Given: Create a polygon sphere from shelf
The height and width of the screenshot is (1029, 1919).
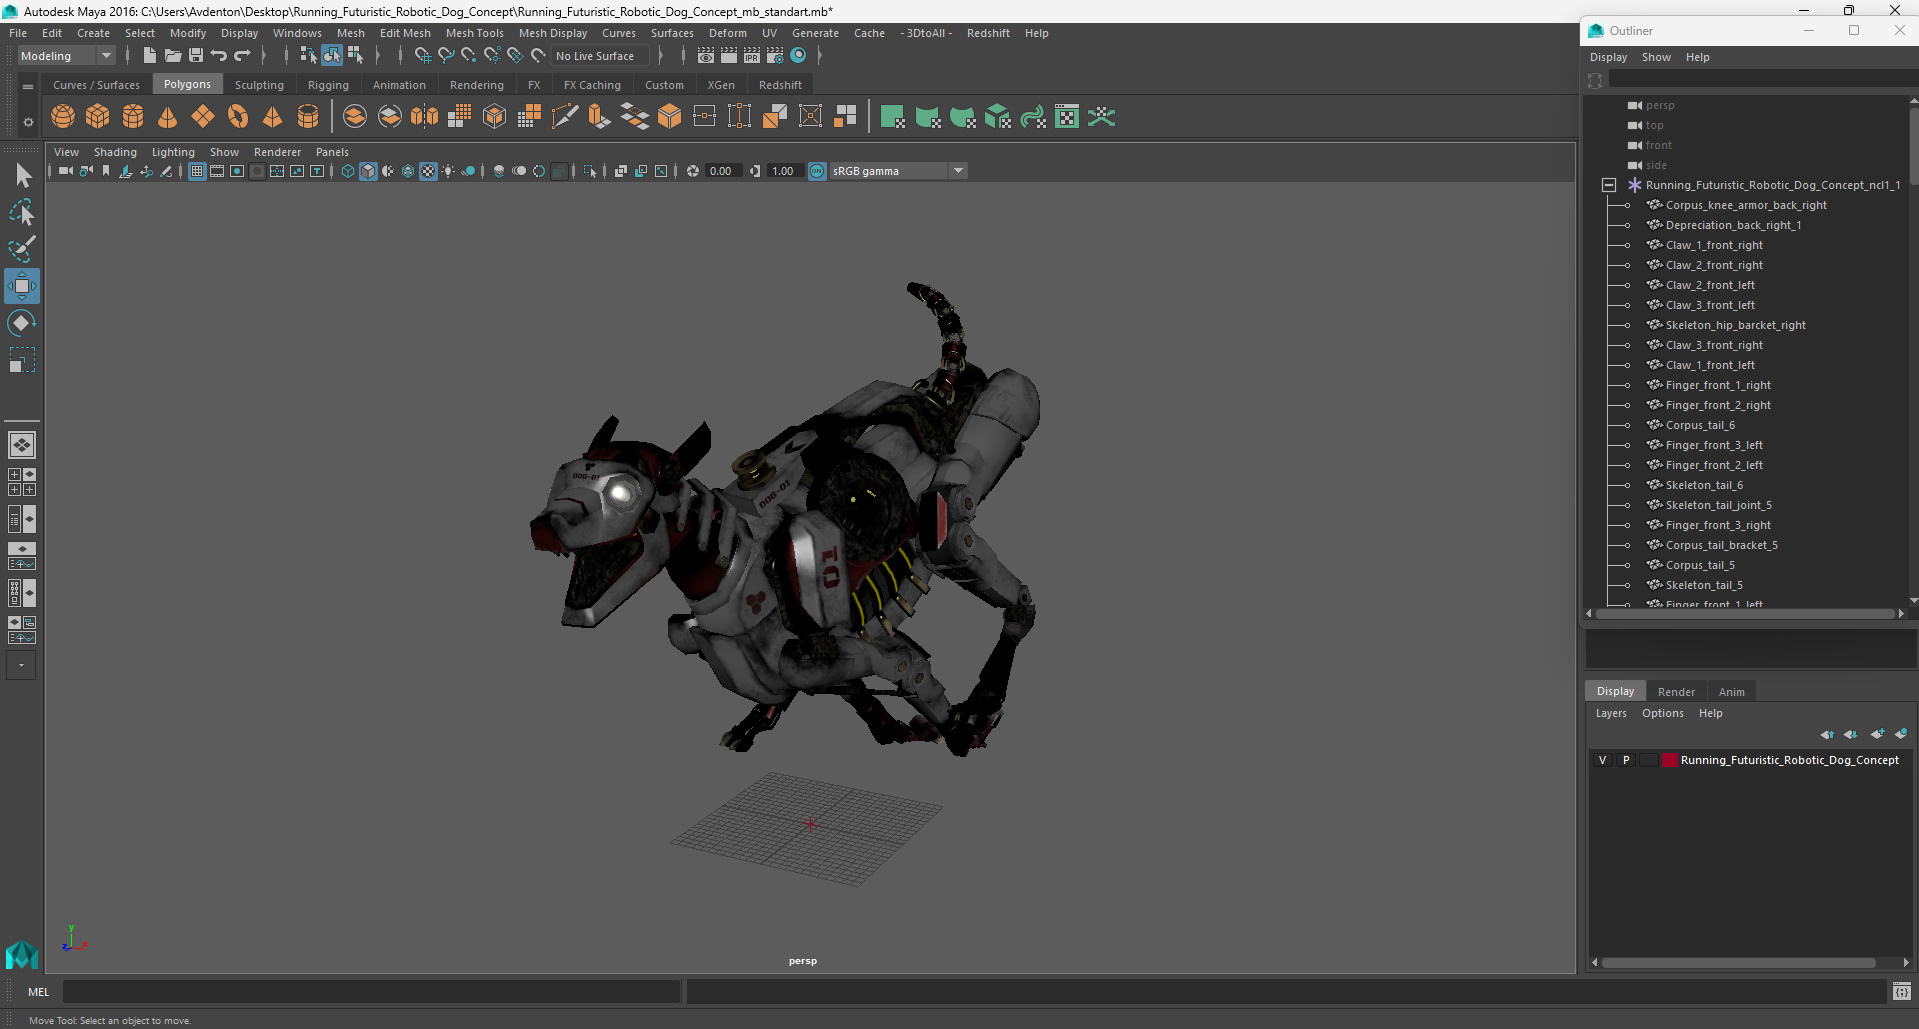Looking at the screenshot, I should tap(63, 117).
